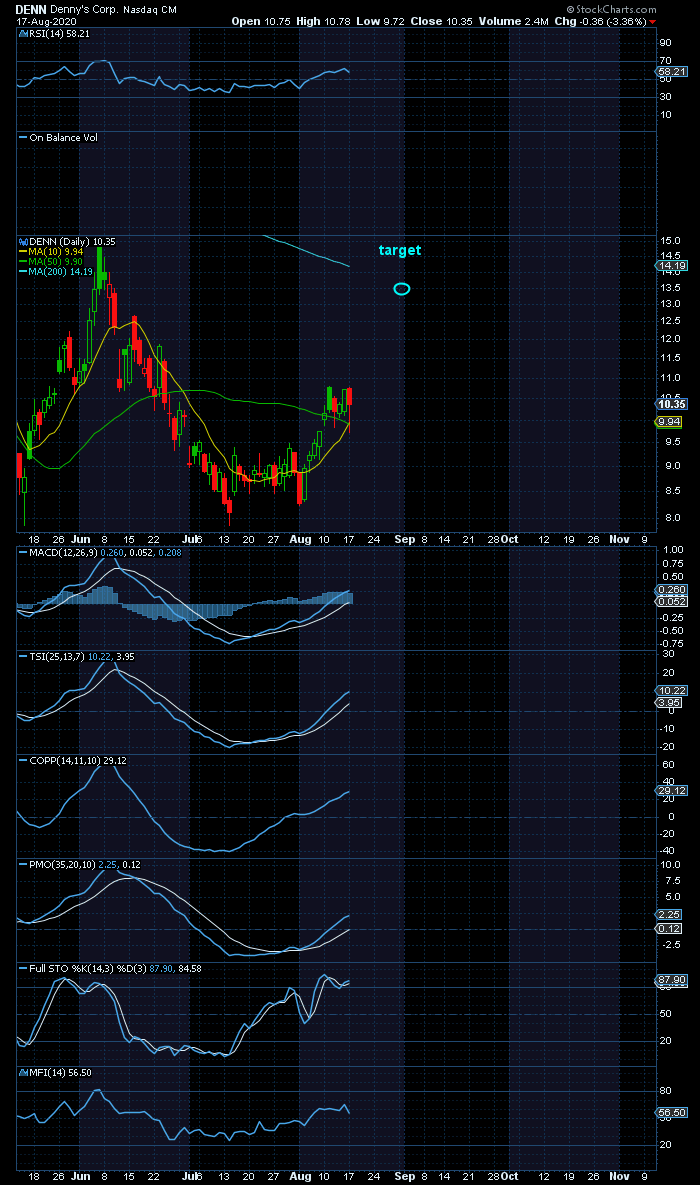Screen dimensions: 700x1185
Task: Click Sep on the bottom MFI date axis
Action: pos(404,1176)
